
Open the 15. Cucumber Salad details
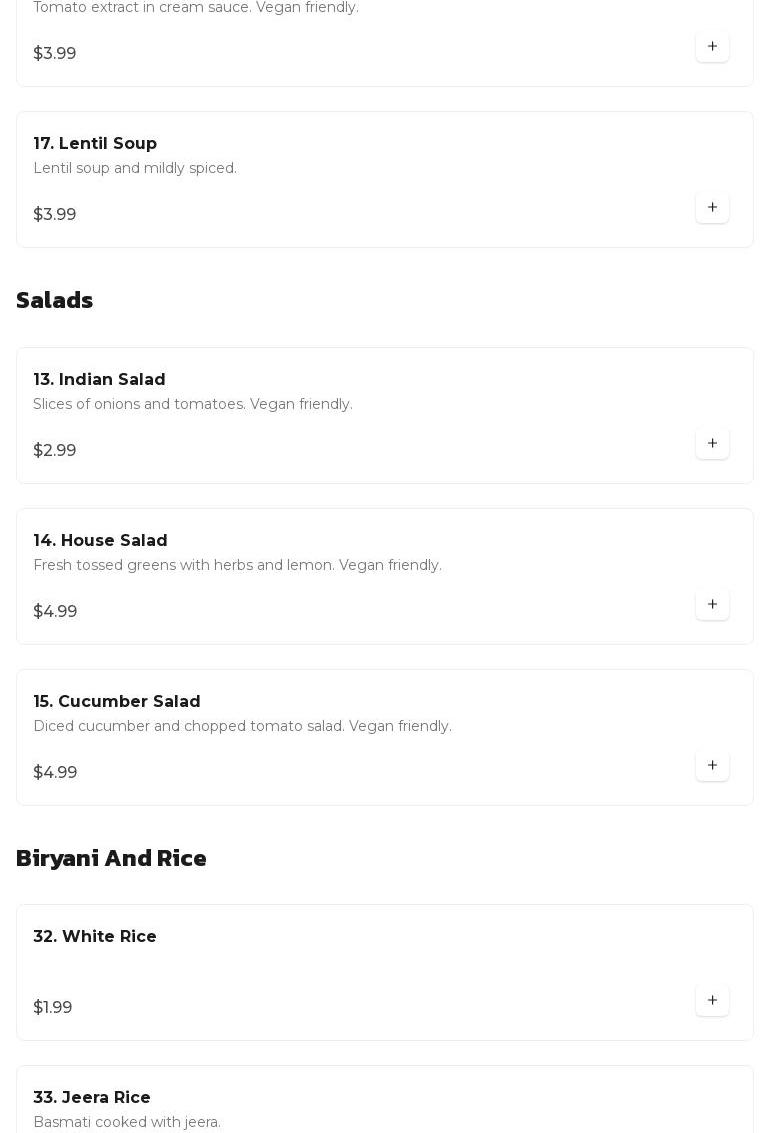(x=117, y=702)
